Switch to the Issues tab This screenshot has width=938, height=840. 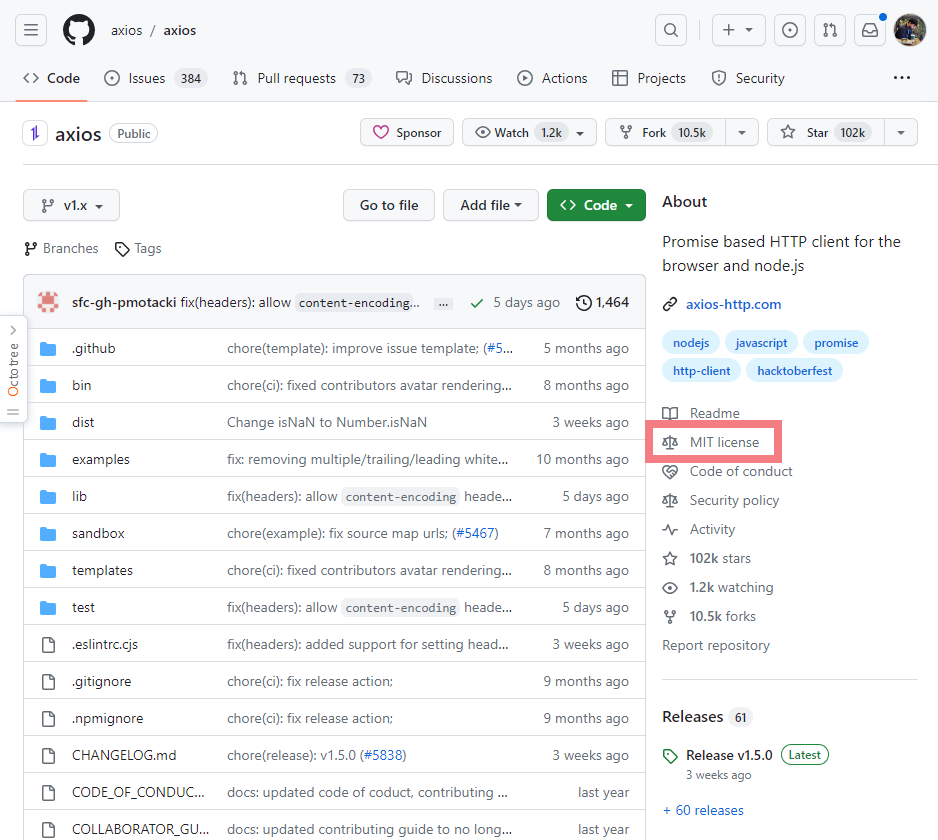tap(156, 78)
